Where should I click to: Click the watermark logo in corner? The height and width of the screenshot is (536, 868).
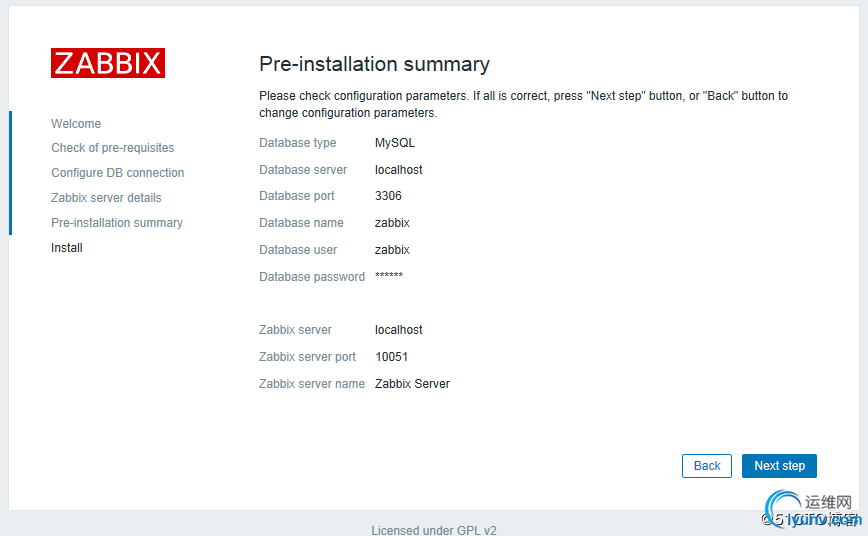pyautogui.click(x=812, y=509)
